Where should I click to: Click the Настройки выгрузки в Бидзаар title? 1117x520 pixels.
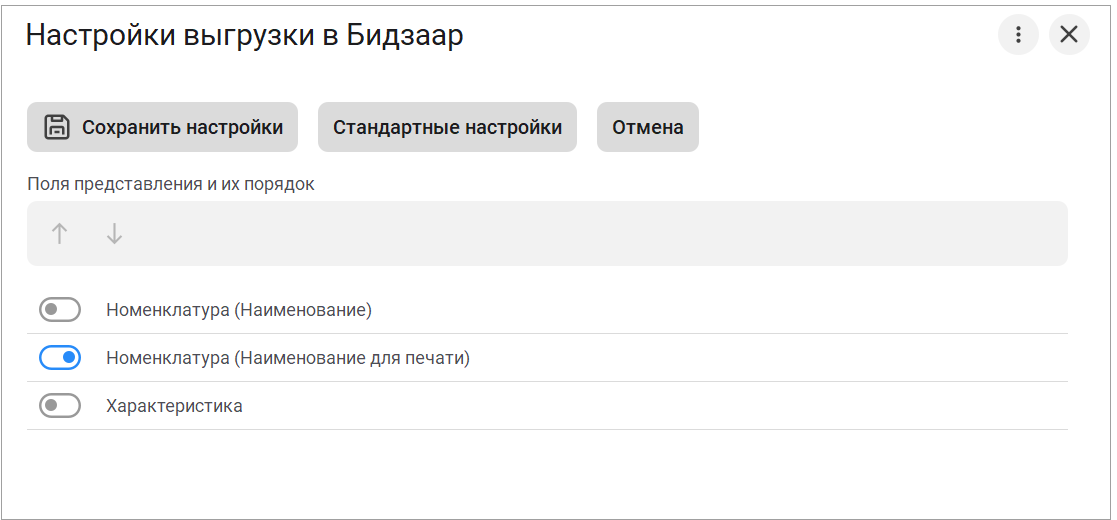coord(244,36)
